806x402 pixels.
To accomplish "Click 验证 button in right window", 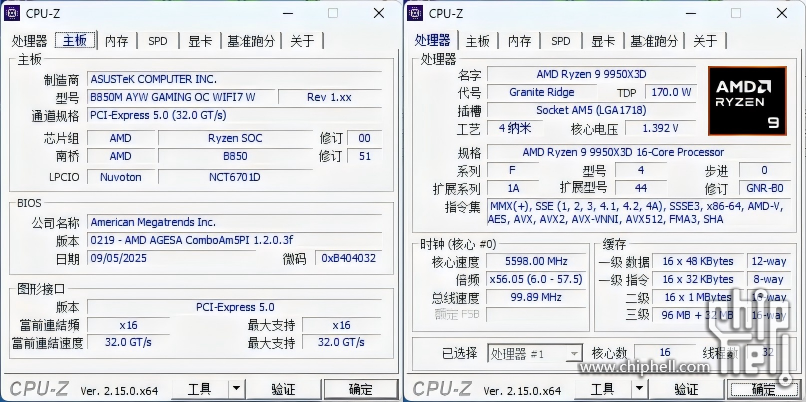I will pos(686,390).
